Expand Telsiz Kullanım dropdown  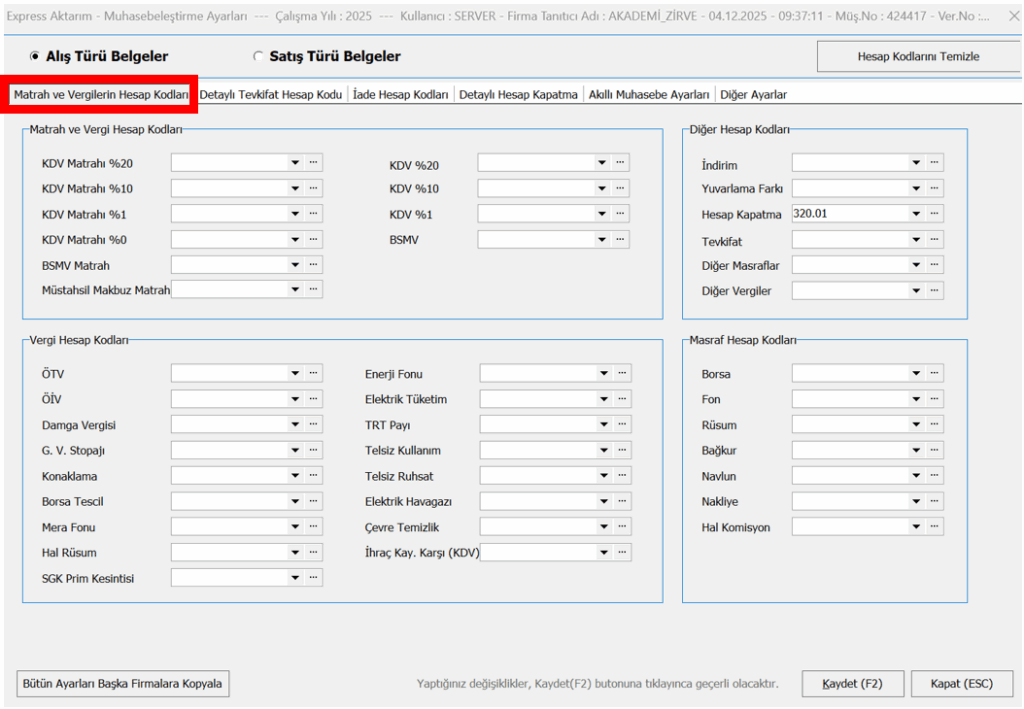tap(604, 450)
